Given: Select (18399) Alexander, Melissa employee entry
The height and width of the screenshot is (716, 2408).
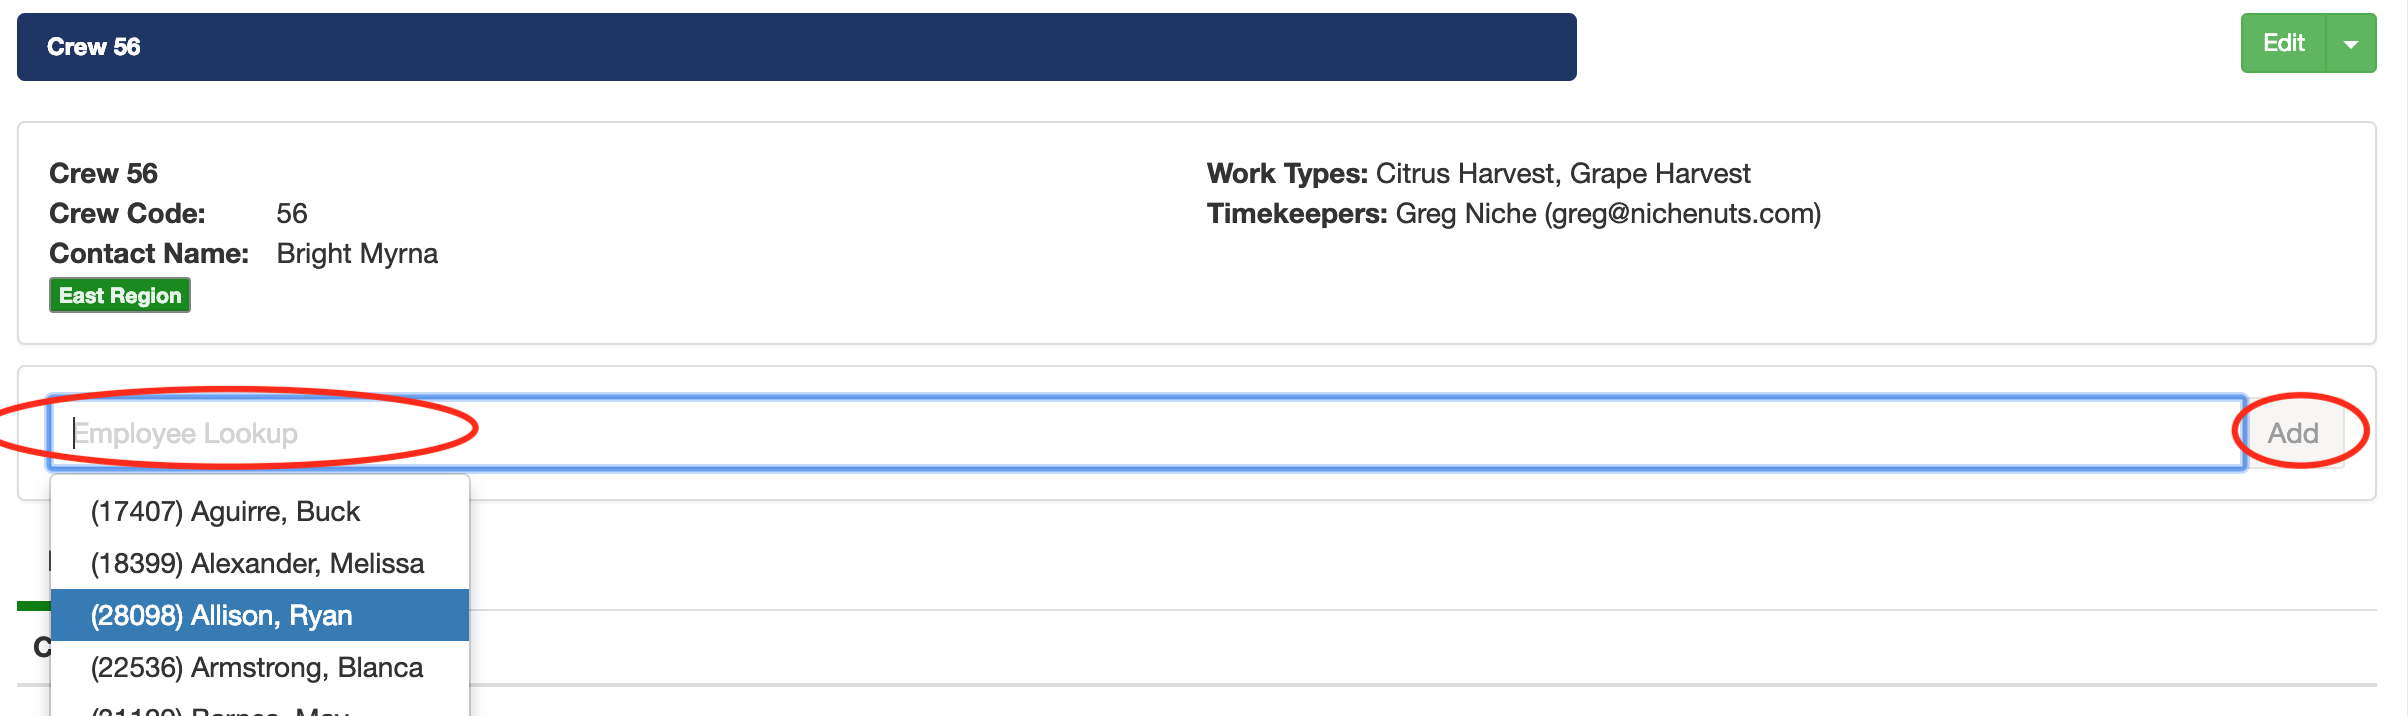Looking at the screenshot, I should [257, 563].
